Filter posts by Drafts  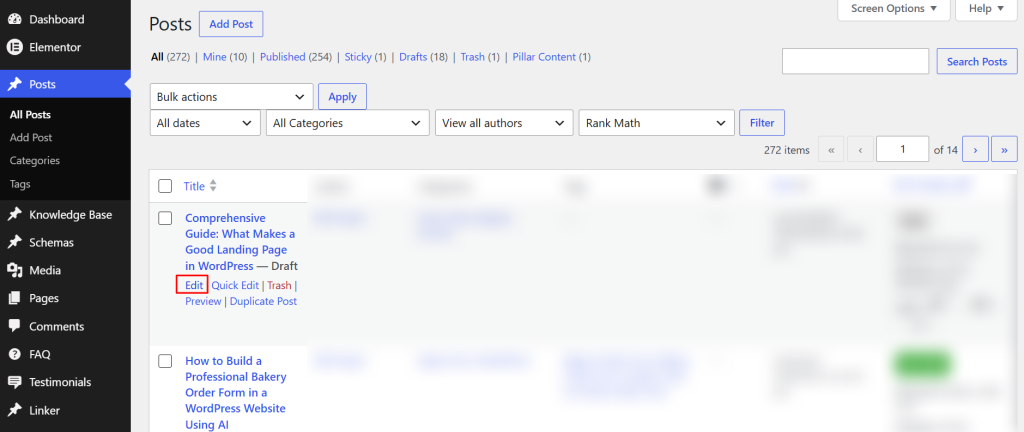(x=413, y=57)
